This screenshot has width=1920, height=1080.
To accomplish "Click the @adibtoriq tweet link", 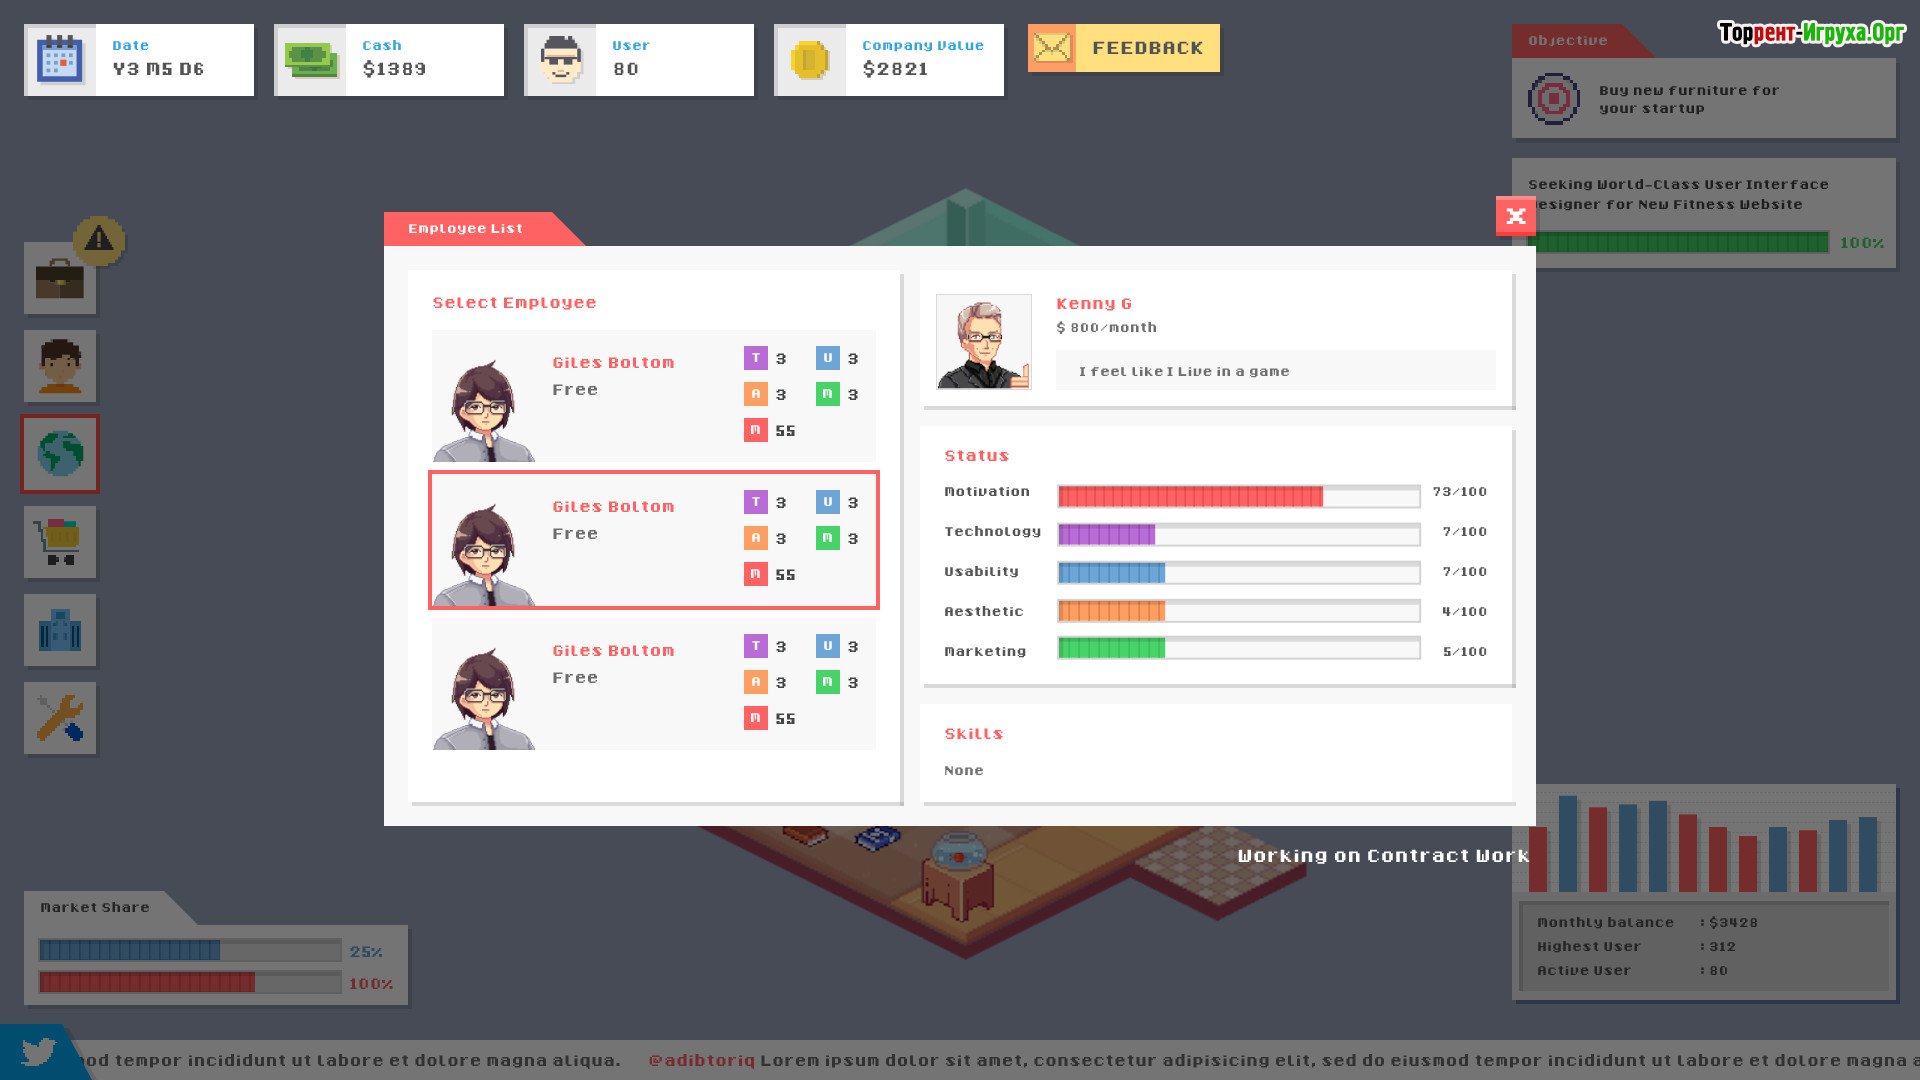I will [701, 1060].
